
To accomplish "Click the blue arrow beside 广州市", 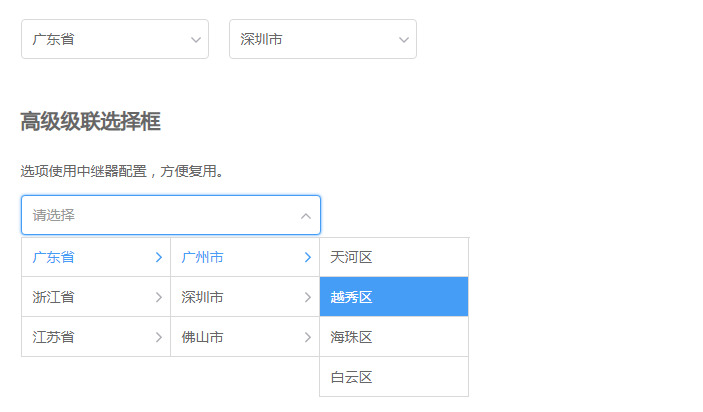I will (308, 257).
